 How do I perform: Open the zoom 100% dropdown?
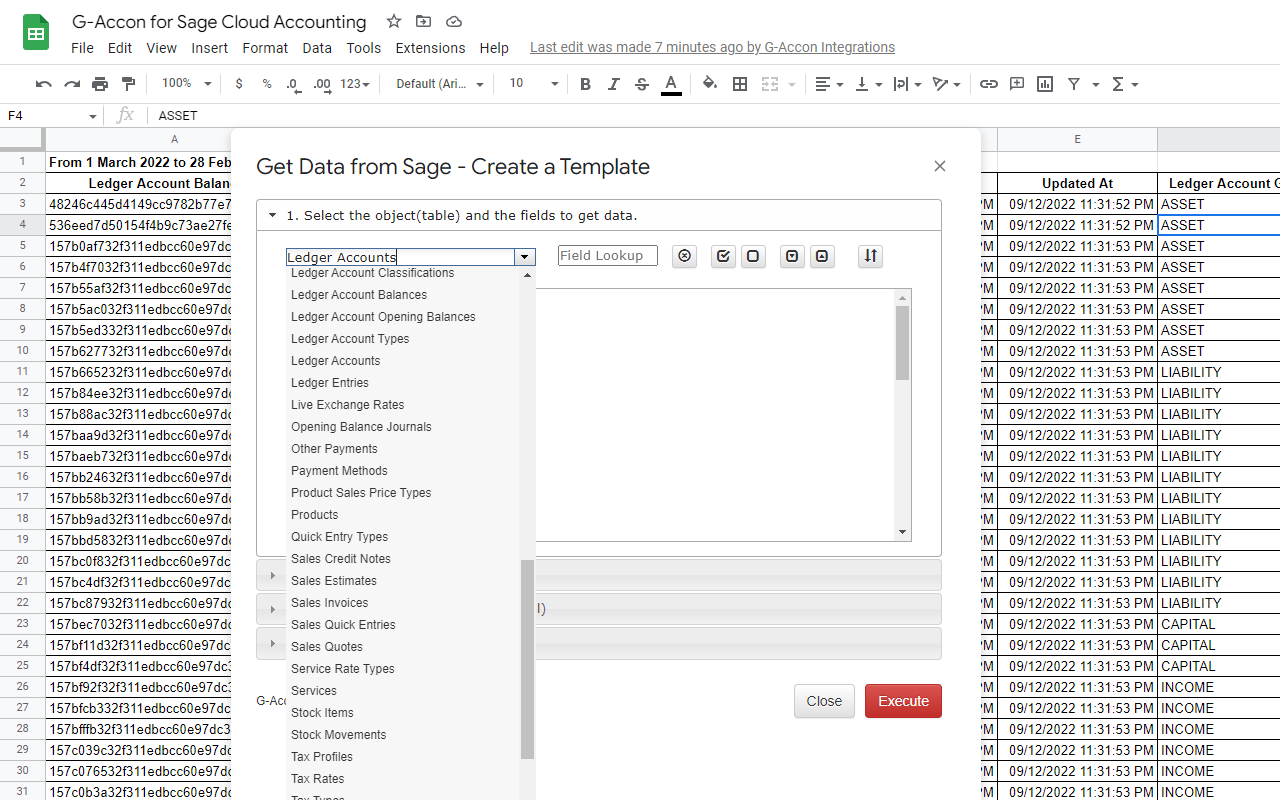tap(186, 84)
